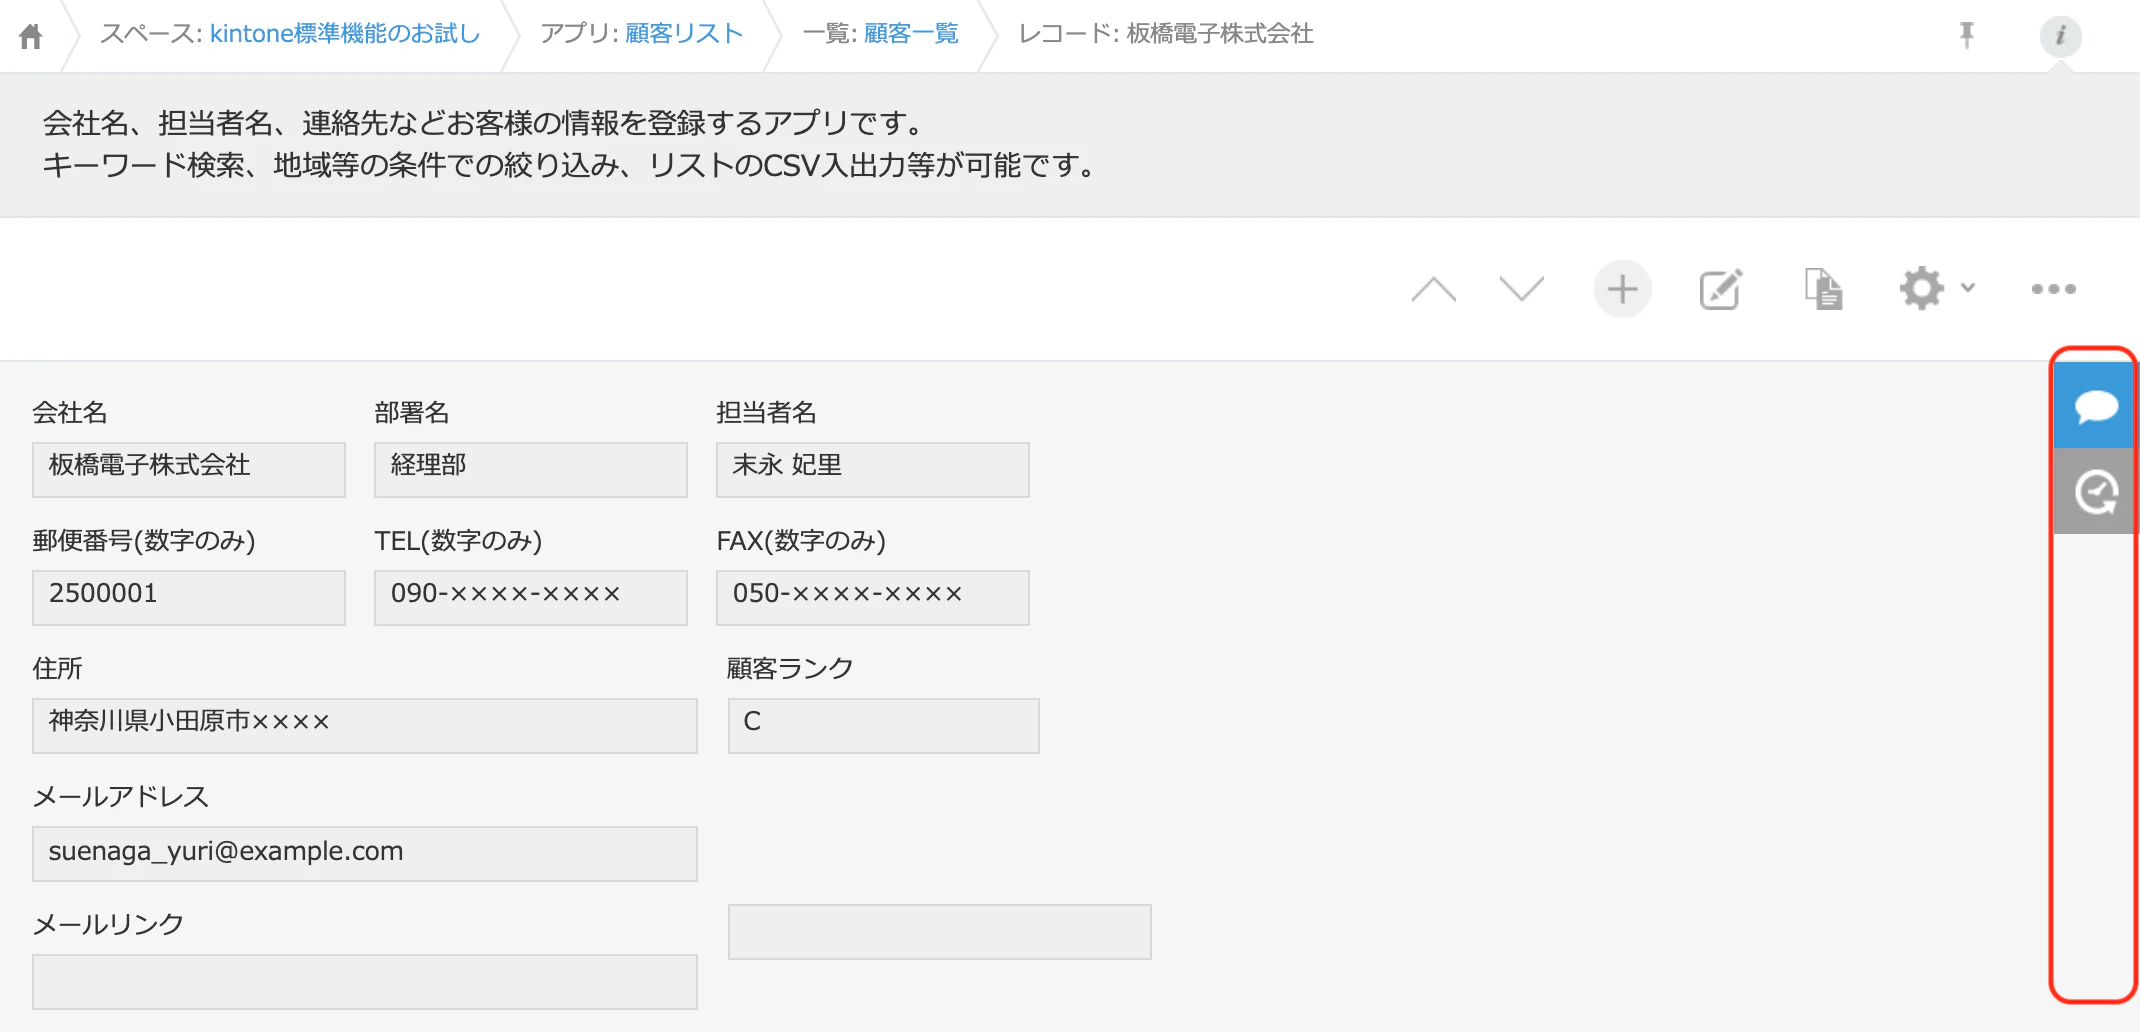This screenshot has height=1032, width=2140.
Task: Toggle the app description info icon
Action: pos(2060,36)
